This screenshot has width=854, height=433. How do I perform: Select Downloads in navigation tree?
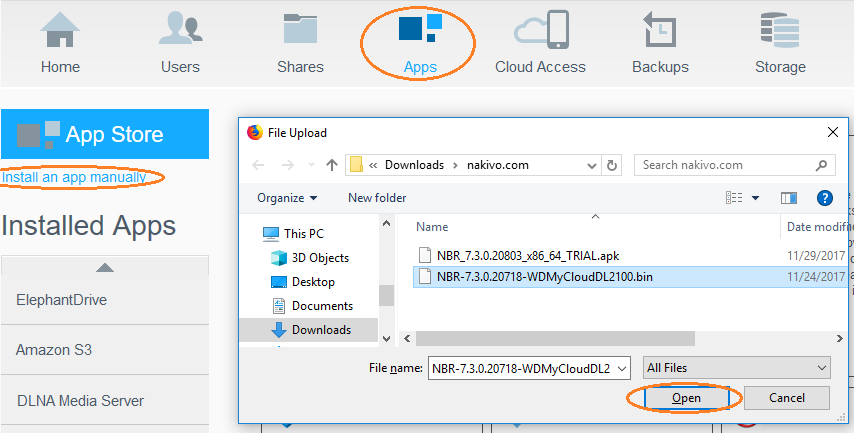tap(320, 329)
